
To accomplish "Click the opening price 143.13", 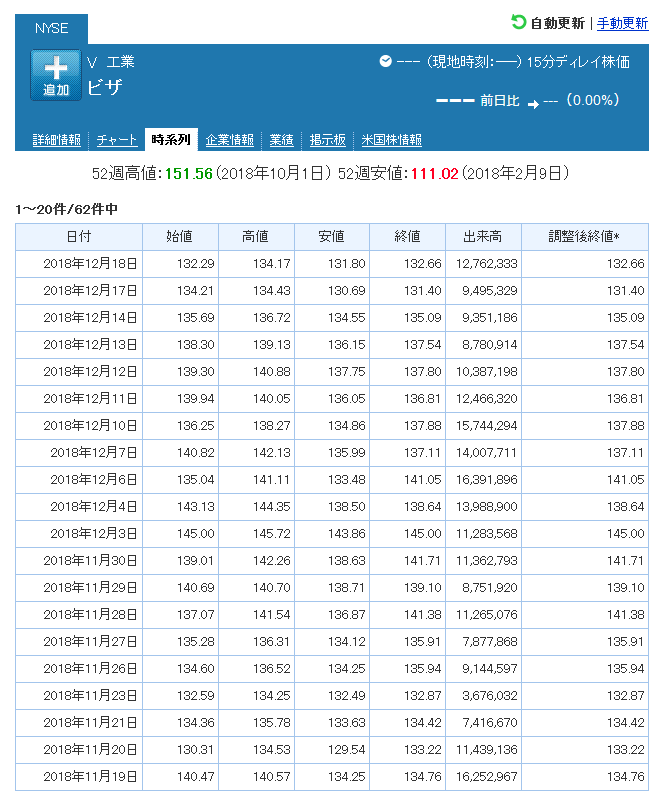I will tap(196, 507).
